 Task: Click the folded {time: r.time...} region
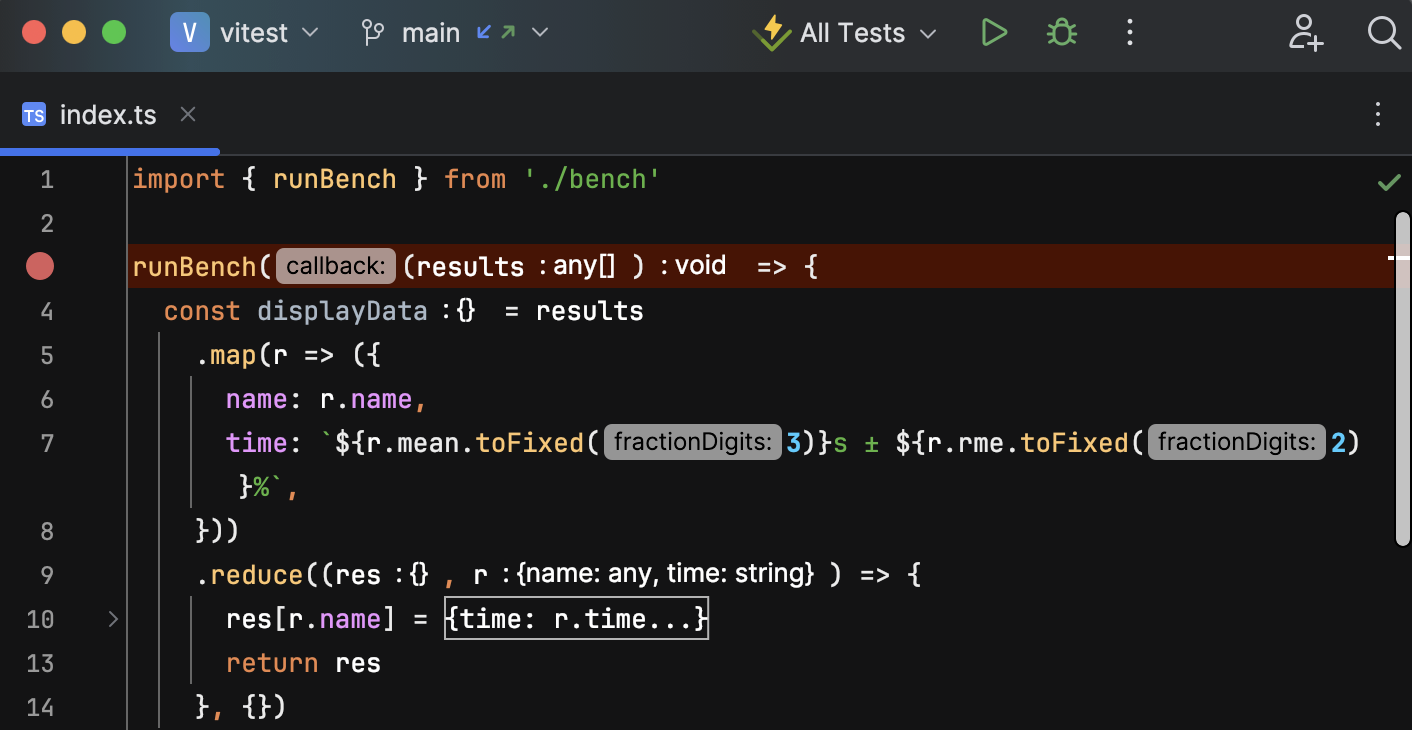pos(577,620)
